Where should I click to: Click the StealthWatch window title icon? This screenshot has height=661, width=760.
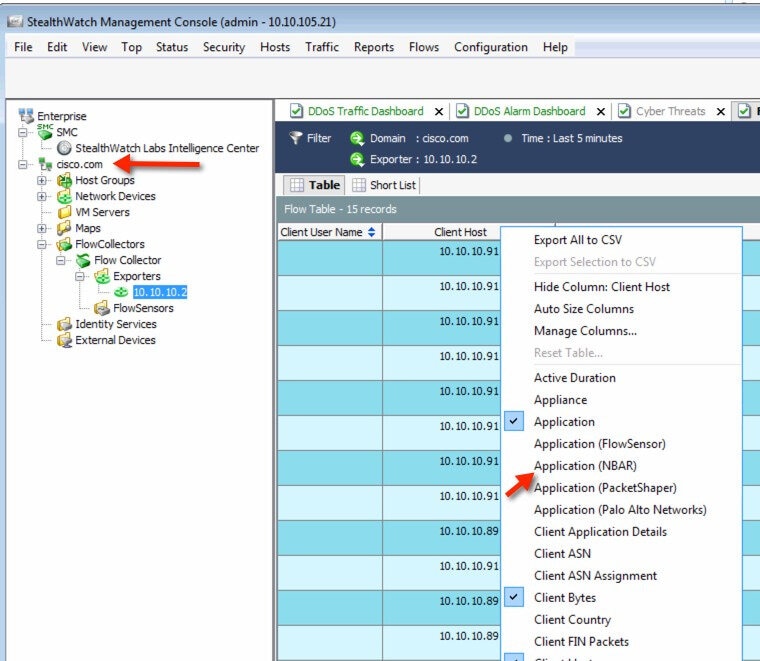pyautogui.click(x=16, y=21)
